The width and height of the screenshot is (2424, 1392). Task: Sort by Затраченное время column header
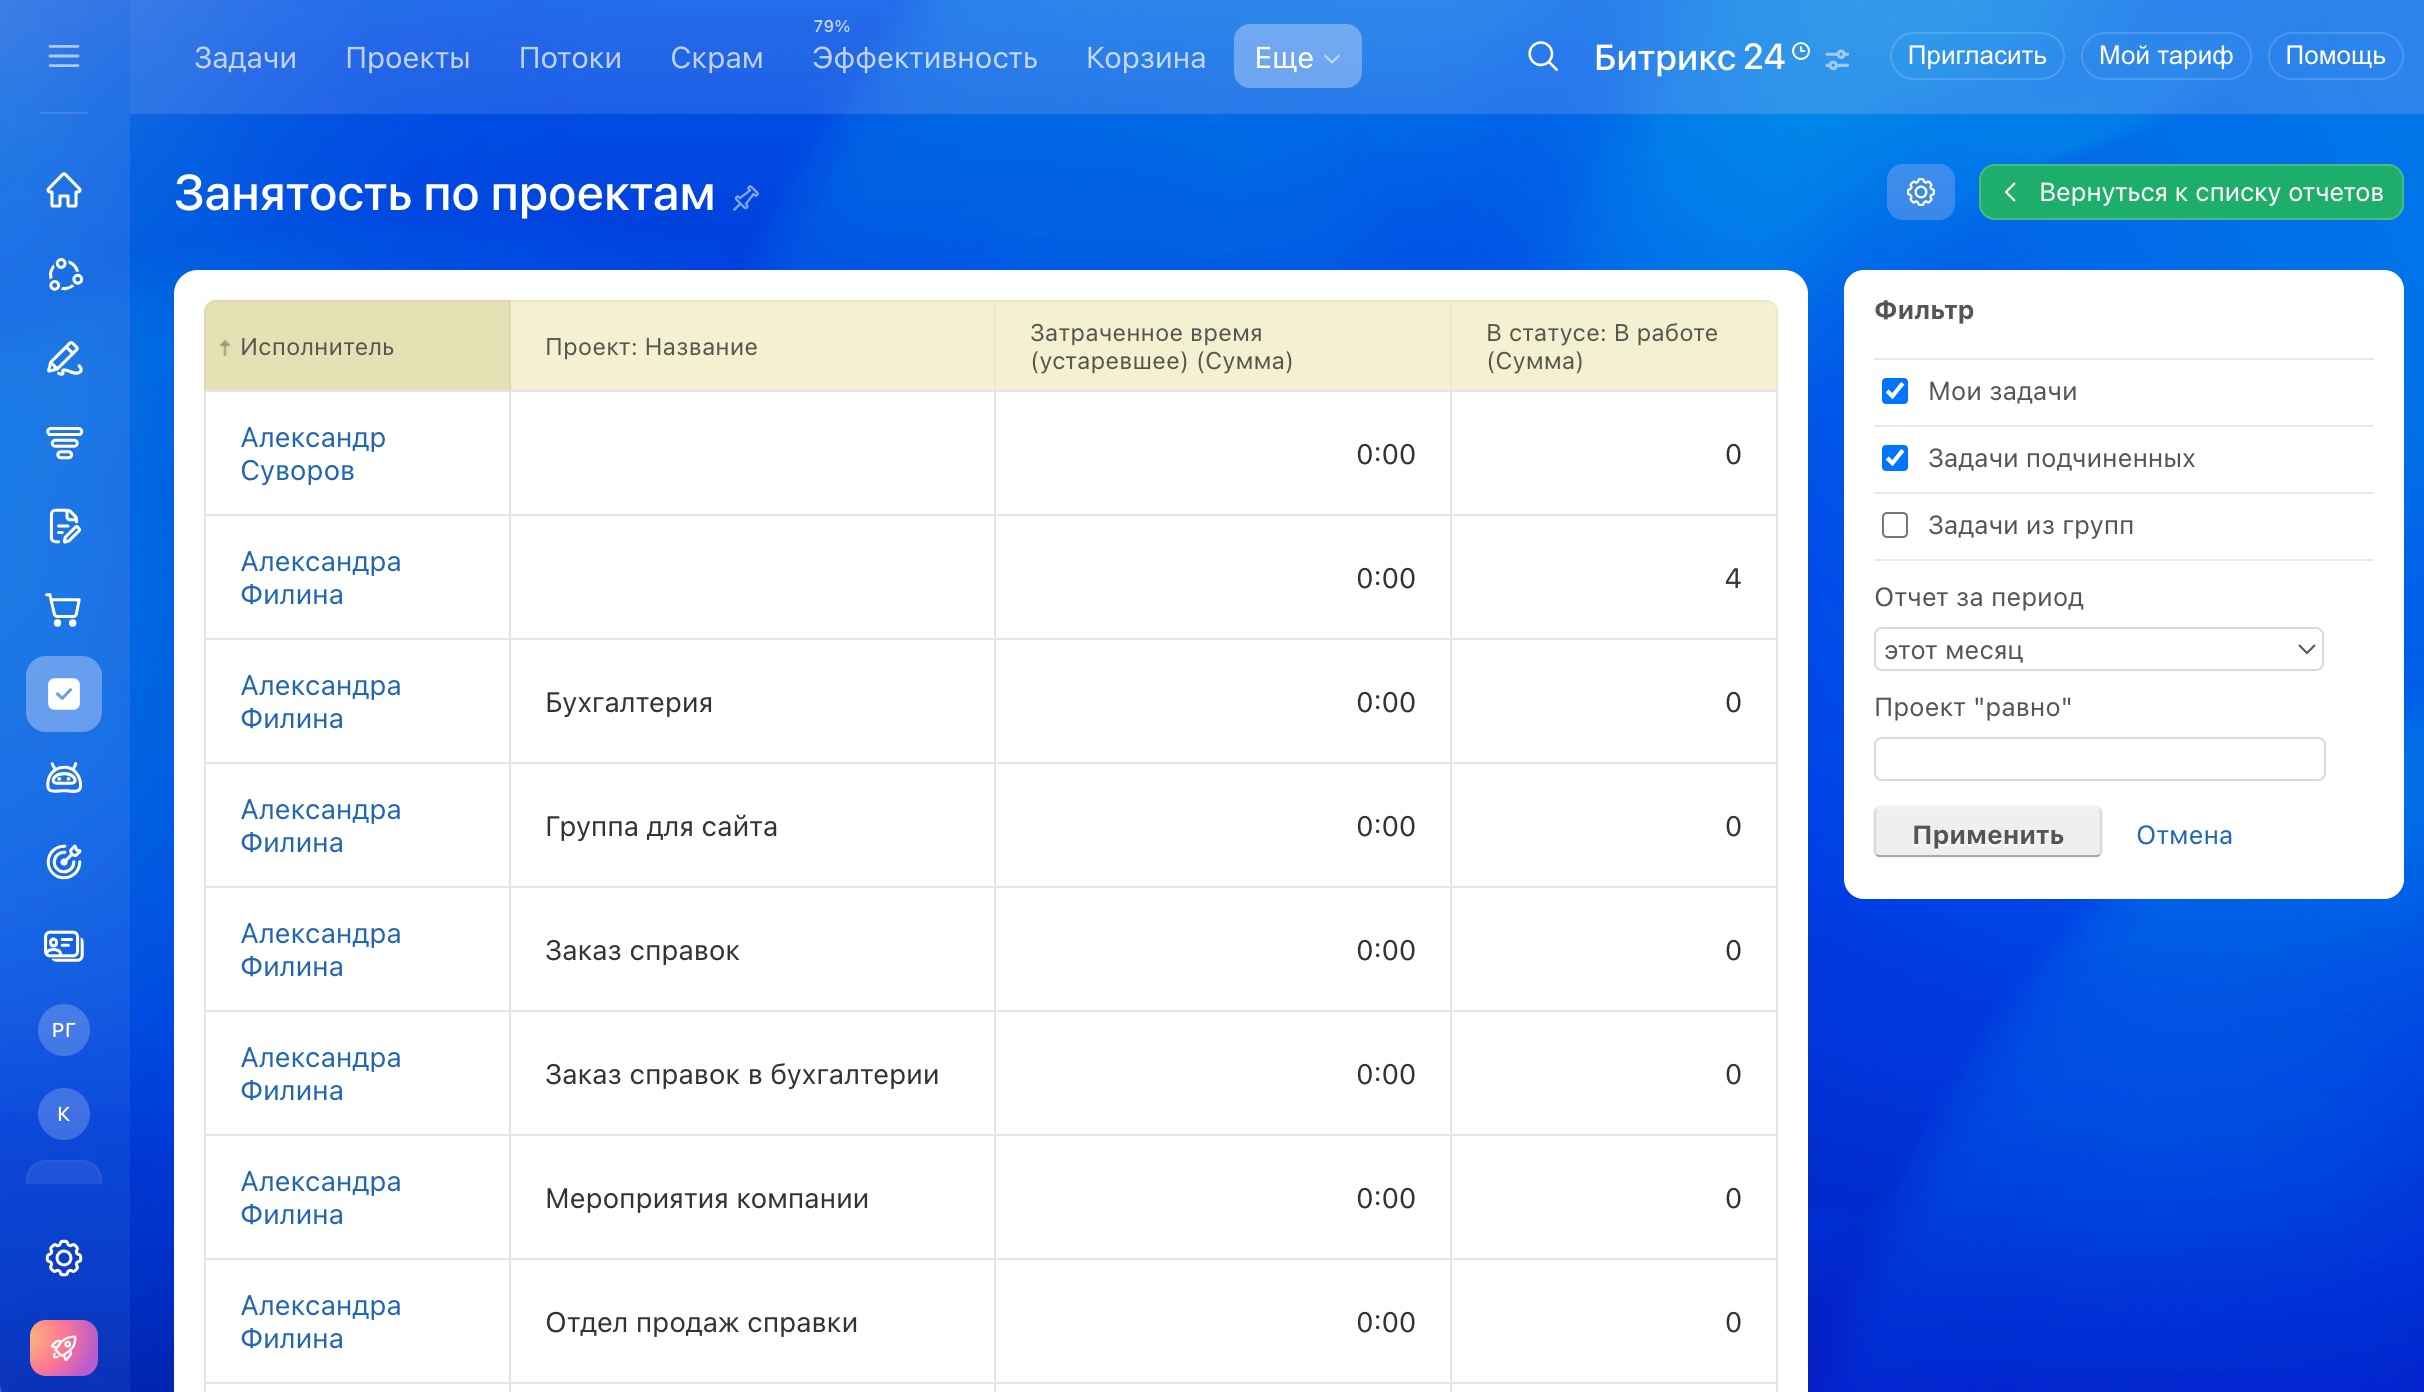coord(1222,346)
